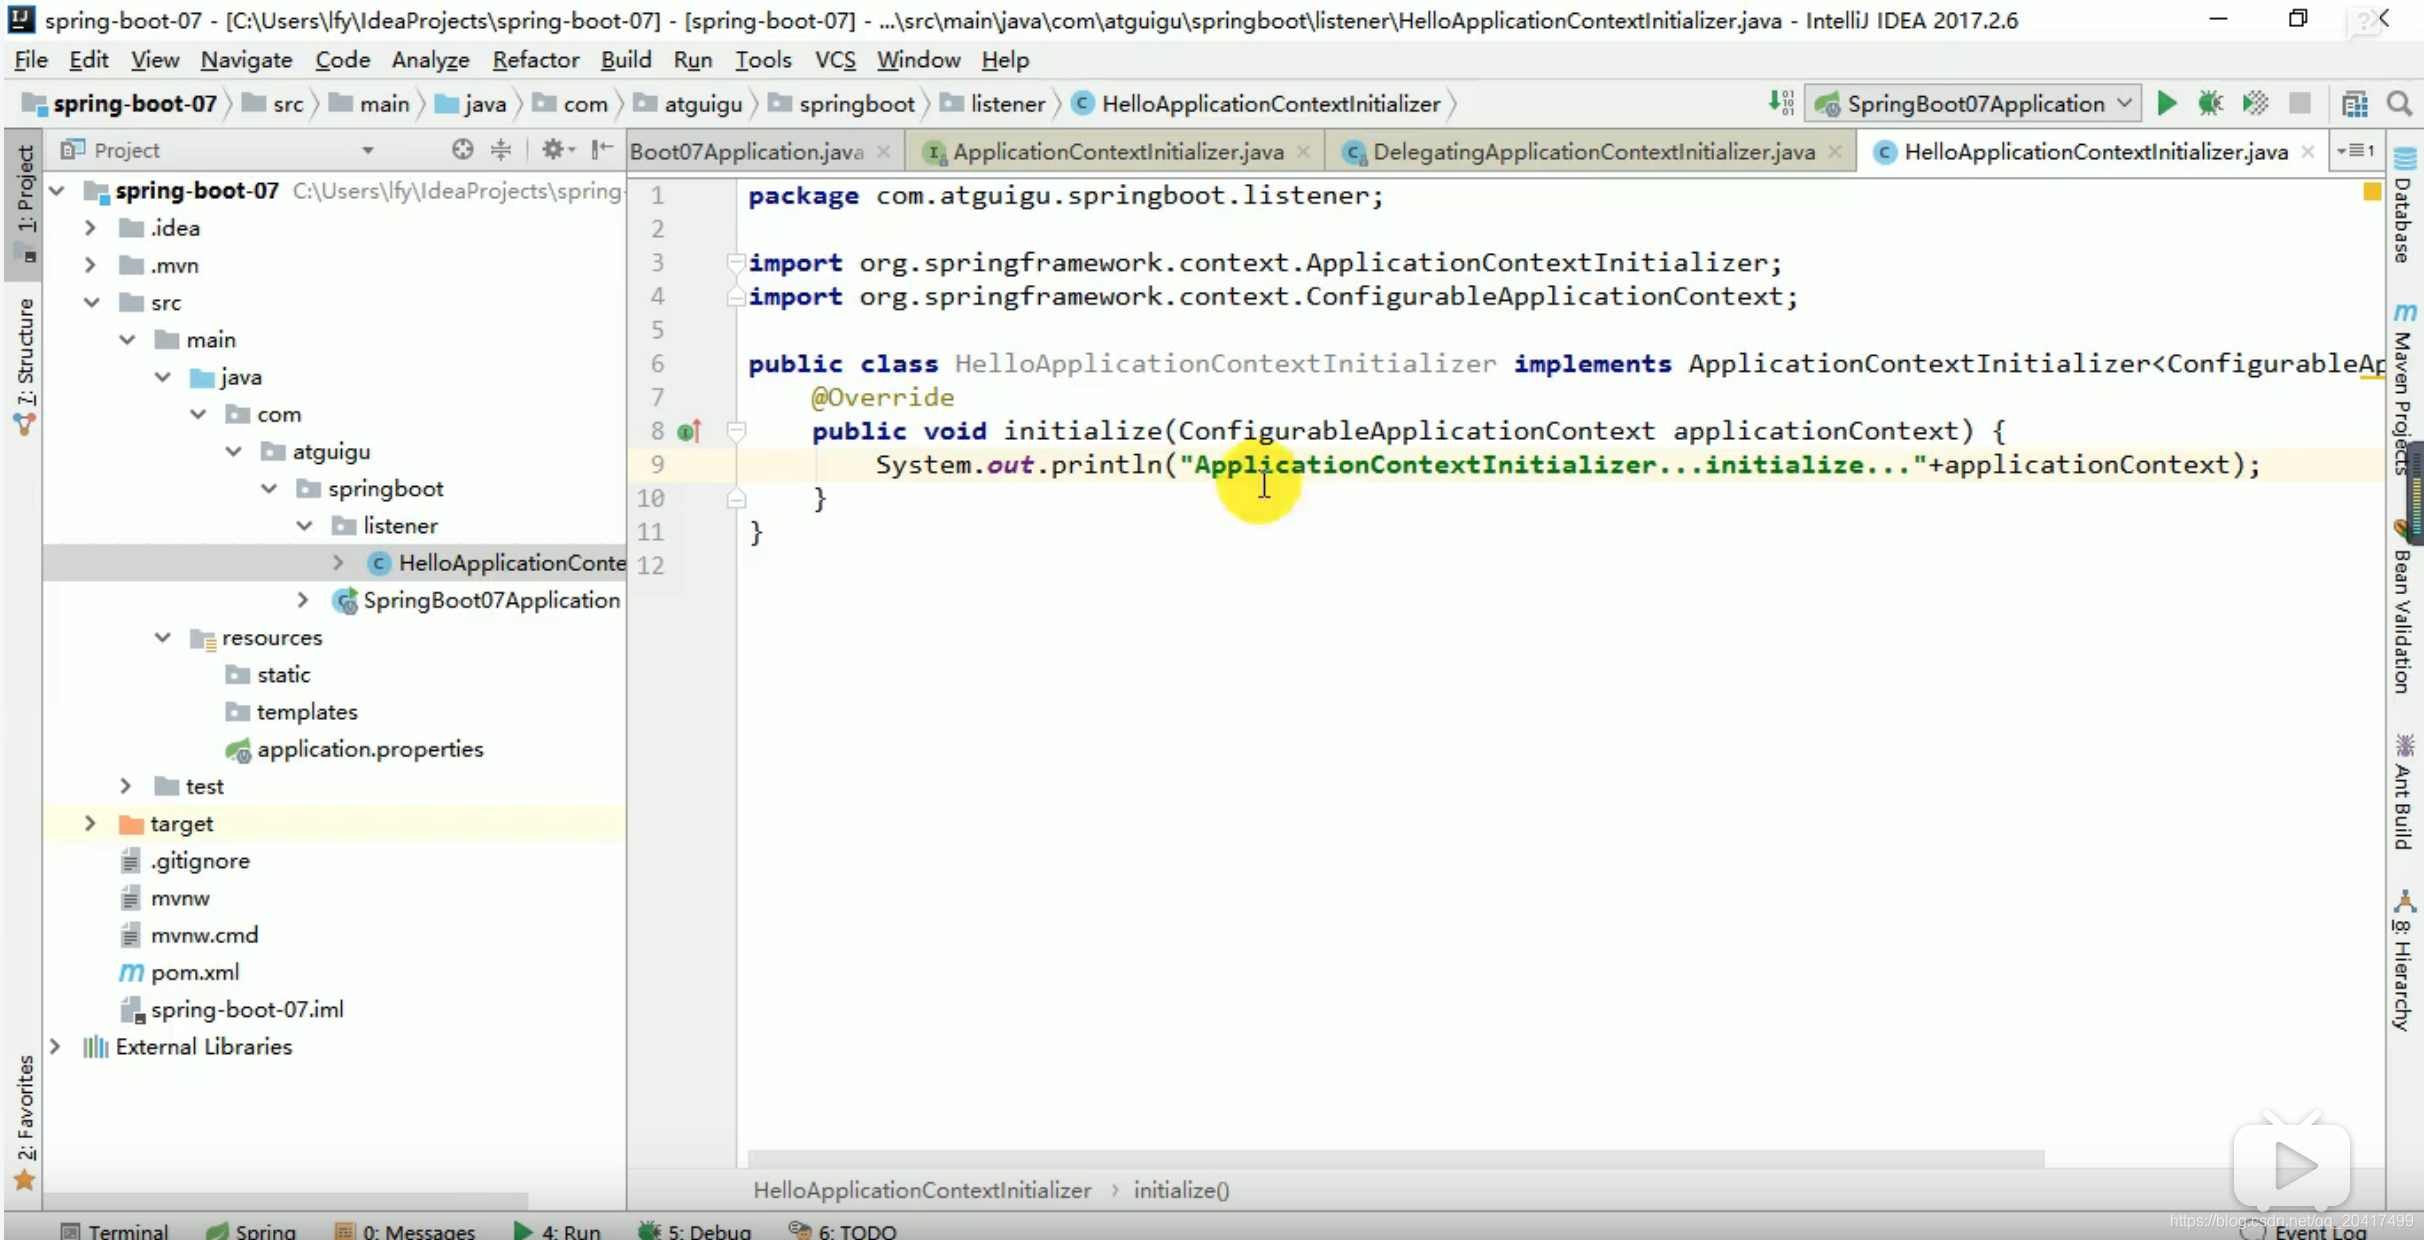Open the Refactor menu

point(535,60)
